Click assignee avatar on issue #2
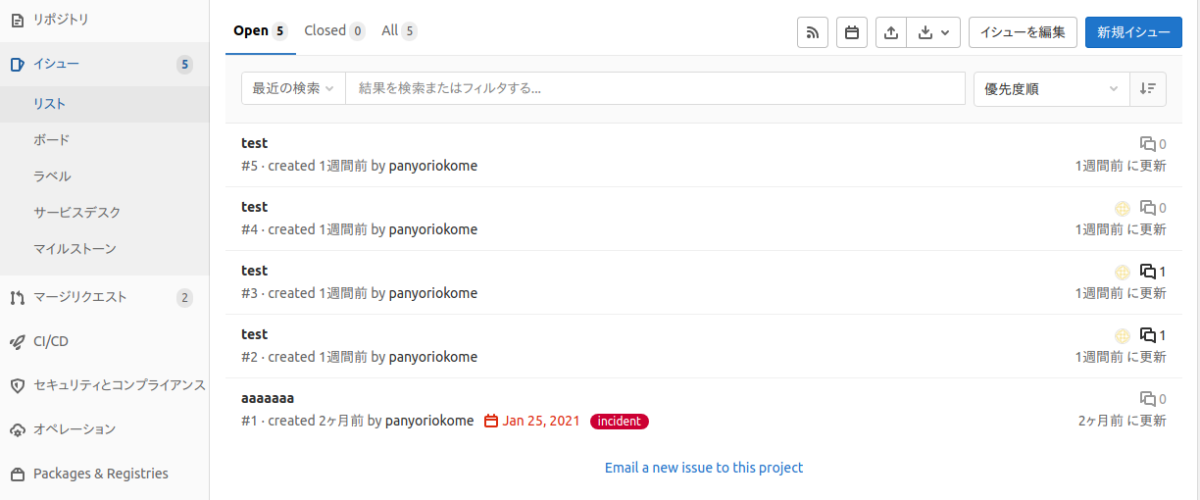1200x500 pixels. [1122, 335]
